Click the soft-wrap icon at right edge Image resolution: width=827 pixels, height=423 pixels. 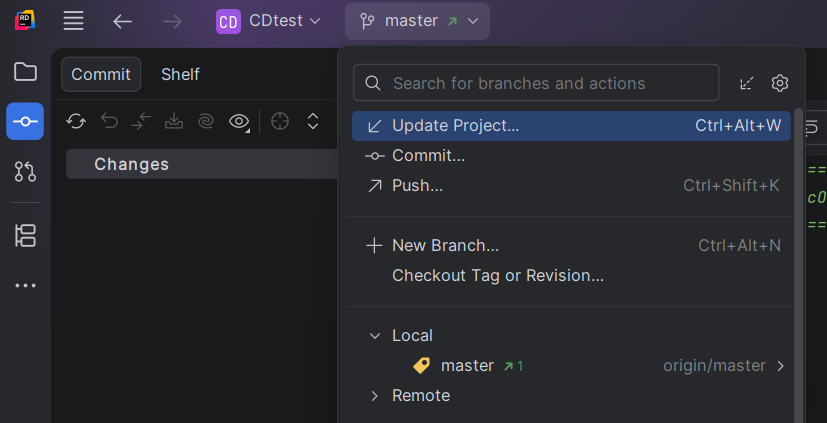(811, 127)
